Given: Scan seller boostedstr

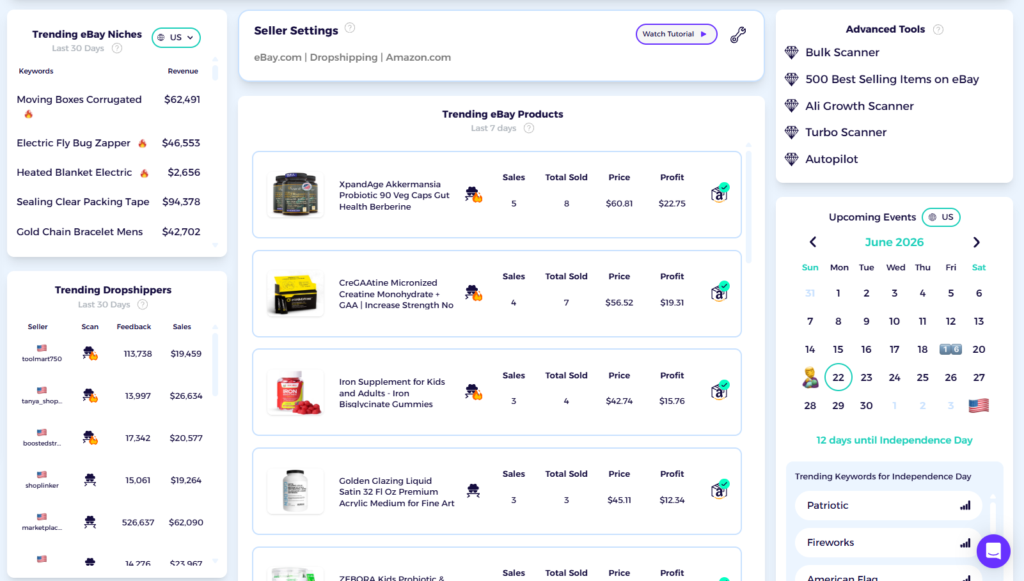Looking at the screenshot, I should 90,438.
